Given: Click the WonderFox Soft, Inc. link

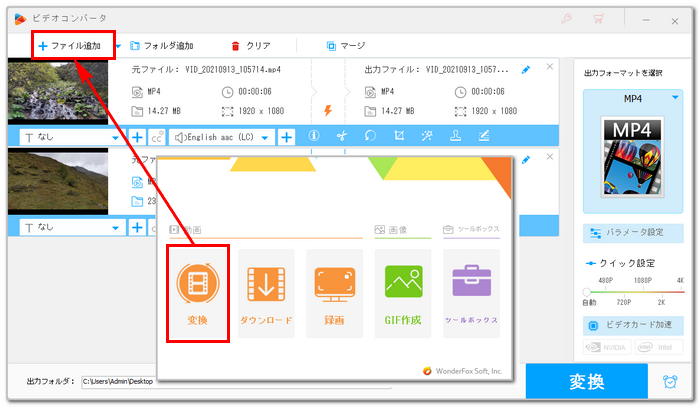Looking at the screenshot, I should click(x=462, y=371).
